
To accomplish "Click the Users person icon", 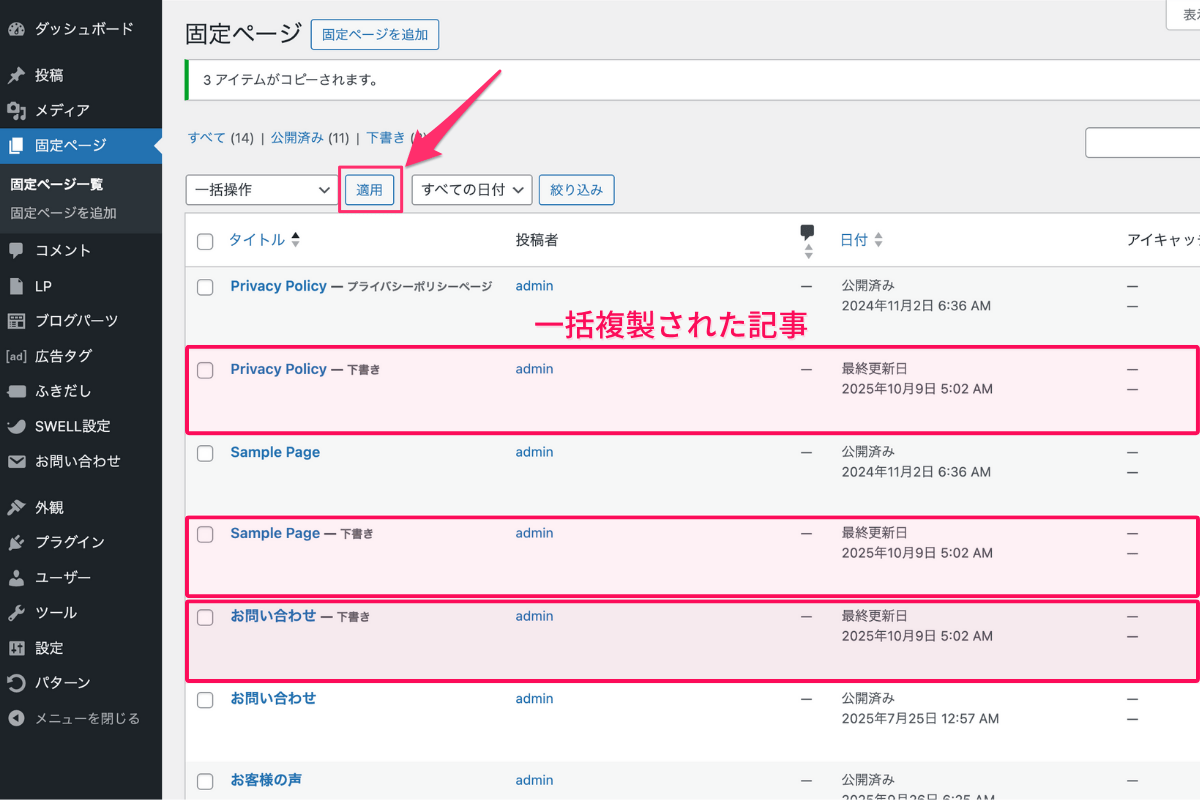I will [x=16, y=578].
